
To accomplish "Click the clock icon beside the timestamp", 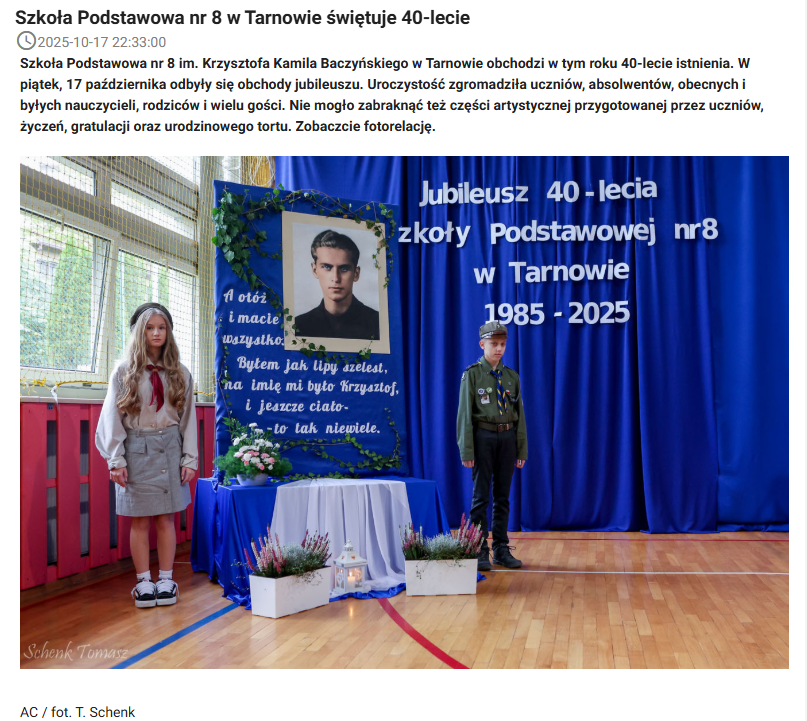I will click(x=28, y=41).
